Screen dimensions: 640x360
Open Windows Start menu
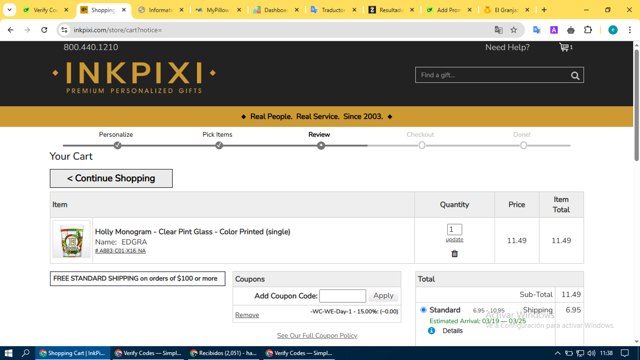point(8,353)
